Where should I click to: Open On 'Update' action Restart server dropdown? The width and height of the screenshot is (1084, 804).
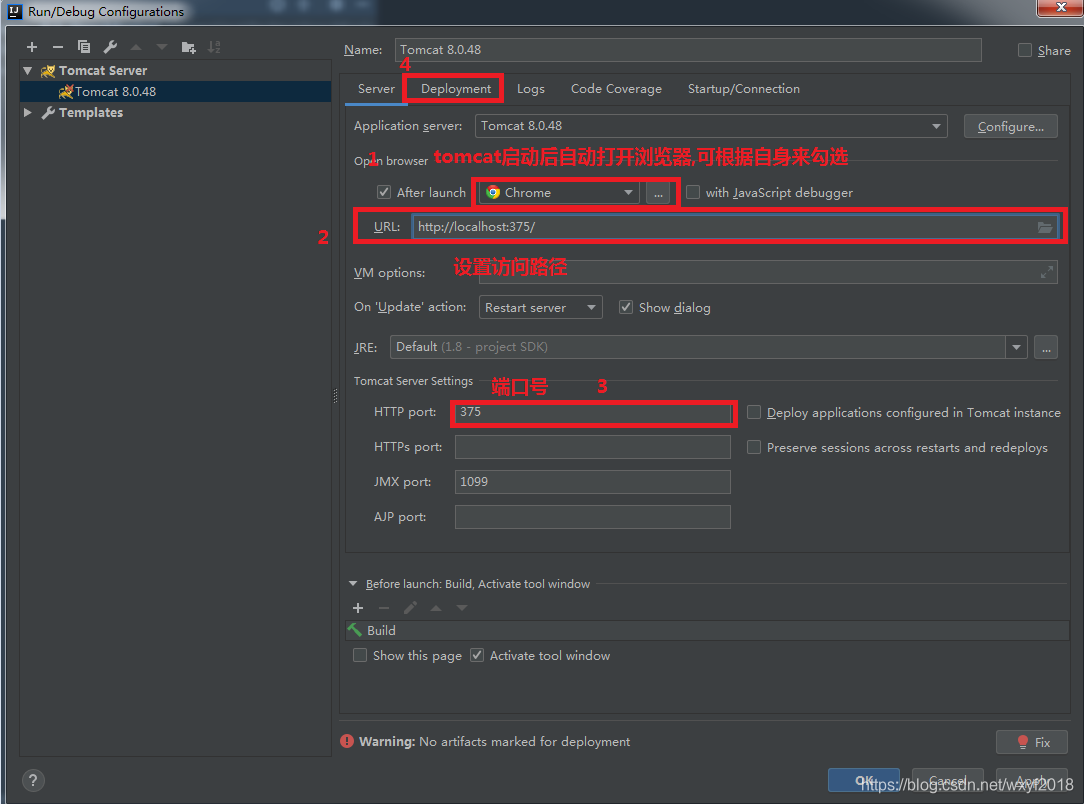[x=541, y=307]
